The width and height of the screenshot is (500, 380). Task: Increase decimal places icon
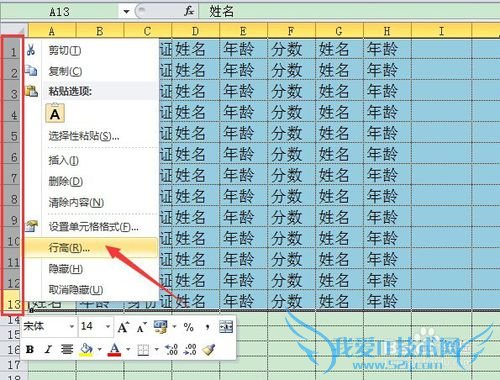pyautogui.click(x=171, y=349)
